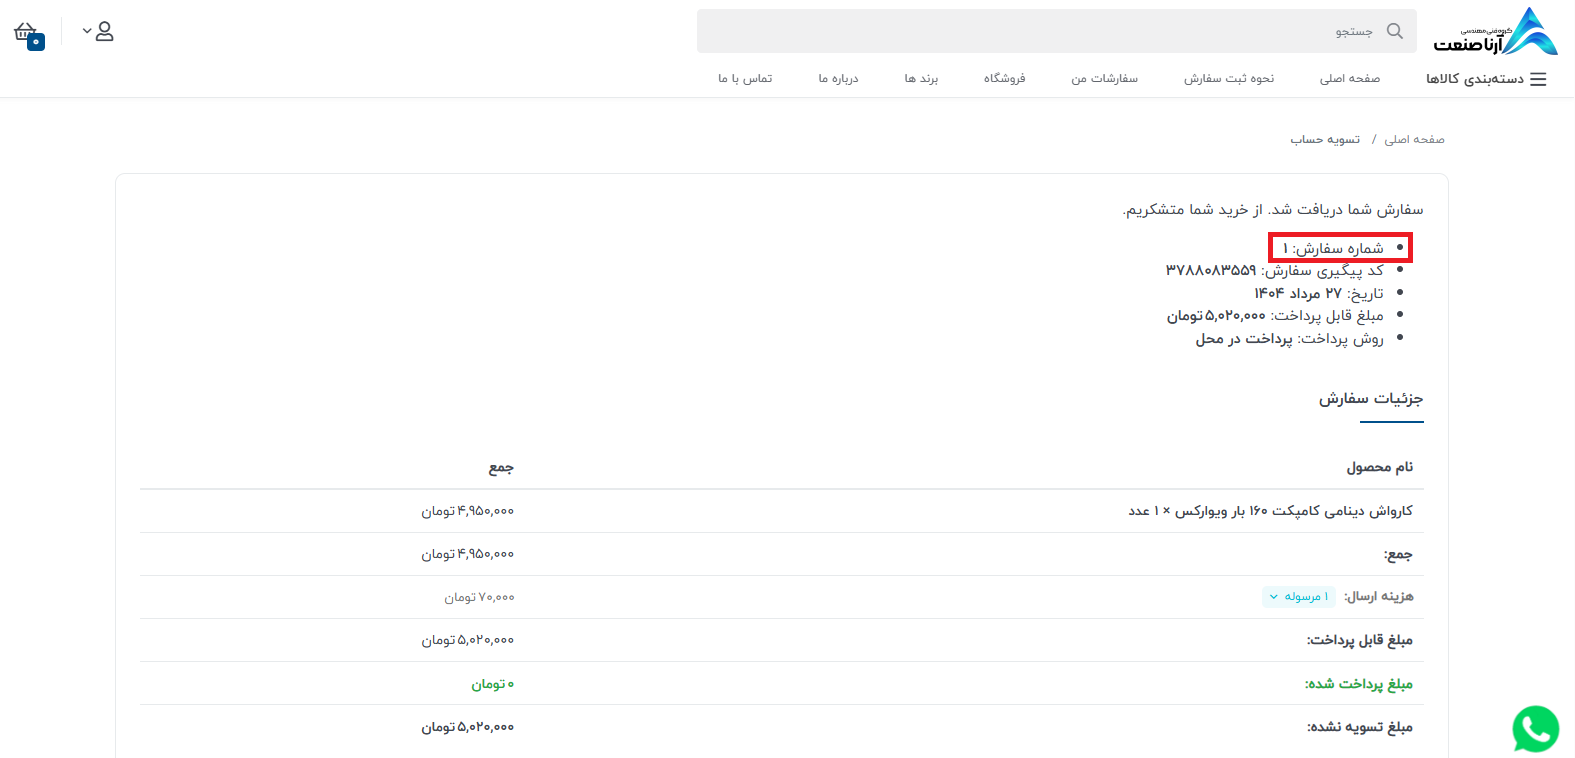The image size is (1575, 758).
Task: Expand the ۱ مرسوله shipment dropdown
Action: tap(1299, 597)
